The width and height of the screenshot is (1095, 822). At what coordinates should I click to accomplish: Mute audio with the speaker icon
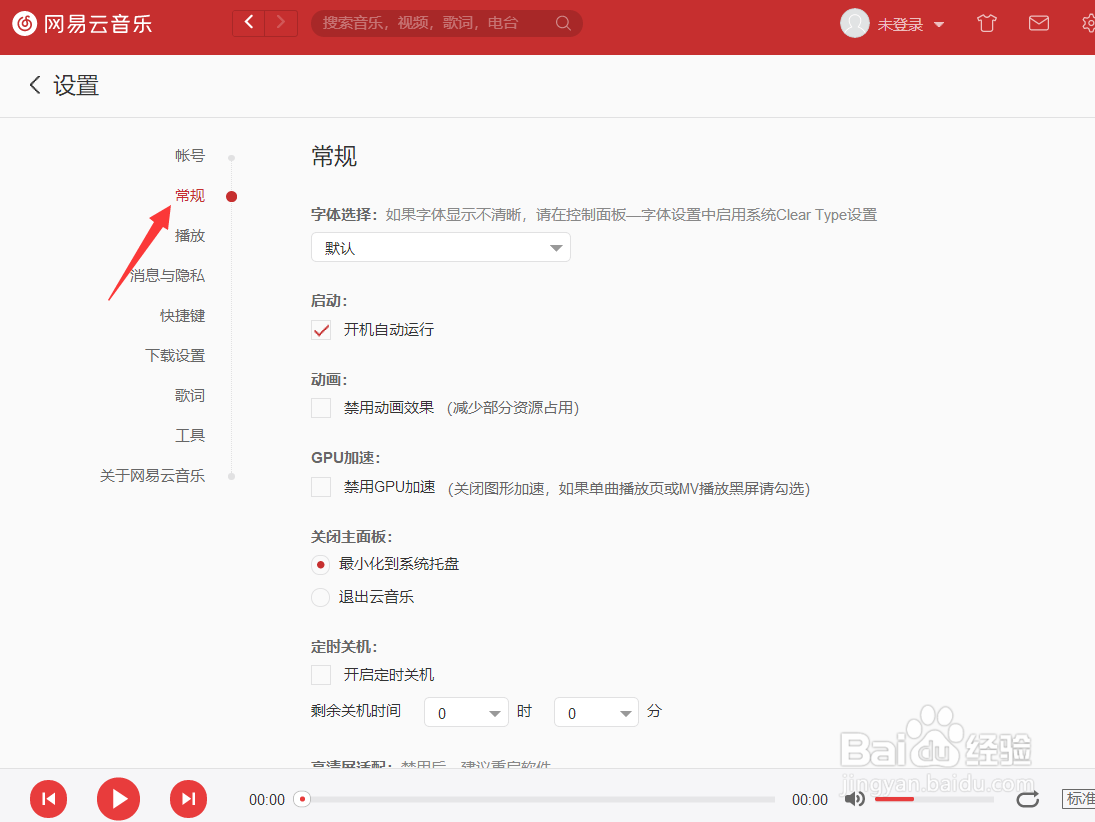[855, 799]
